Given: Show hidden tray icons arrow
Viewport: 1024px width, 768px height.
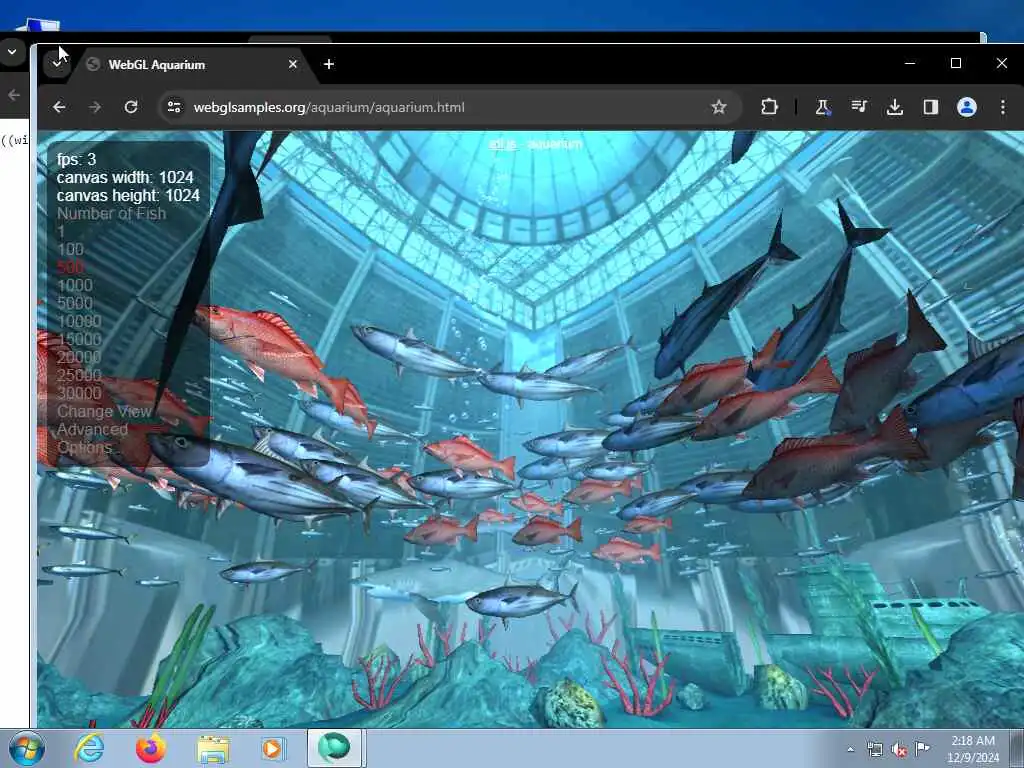Looking at the screenshot, I should (x=850, y=750).
